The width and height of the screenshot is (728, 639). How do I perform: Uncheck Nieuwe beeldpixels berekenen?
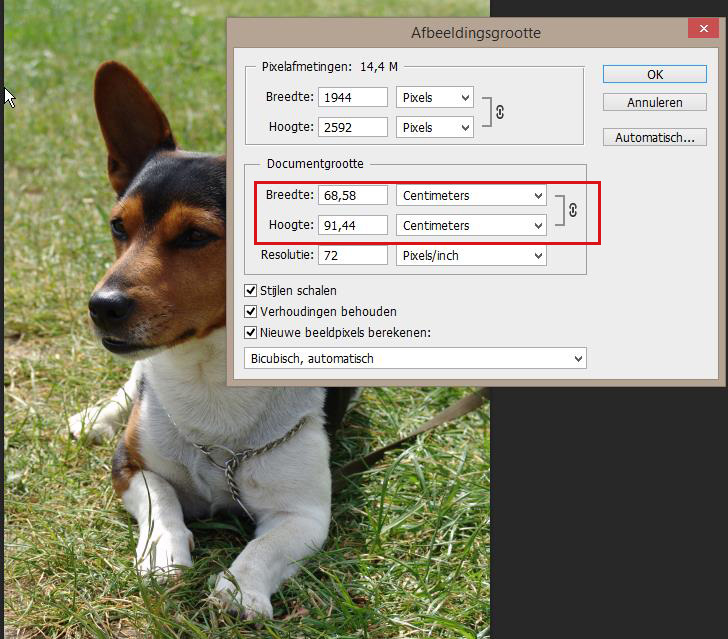[x=251, y=332]
